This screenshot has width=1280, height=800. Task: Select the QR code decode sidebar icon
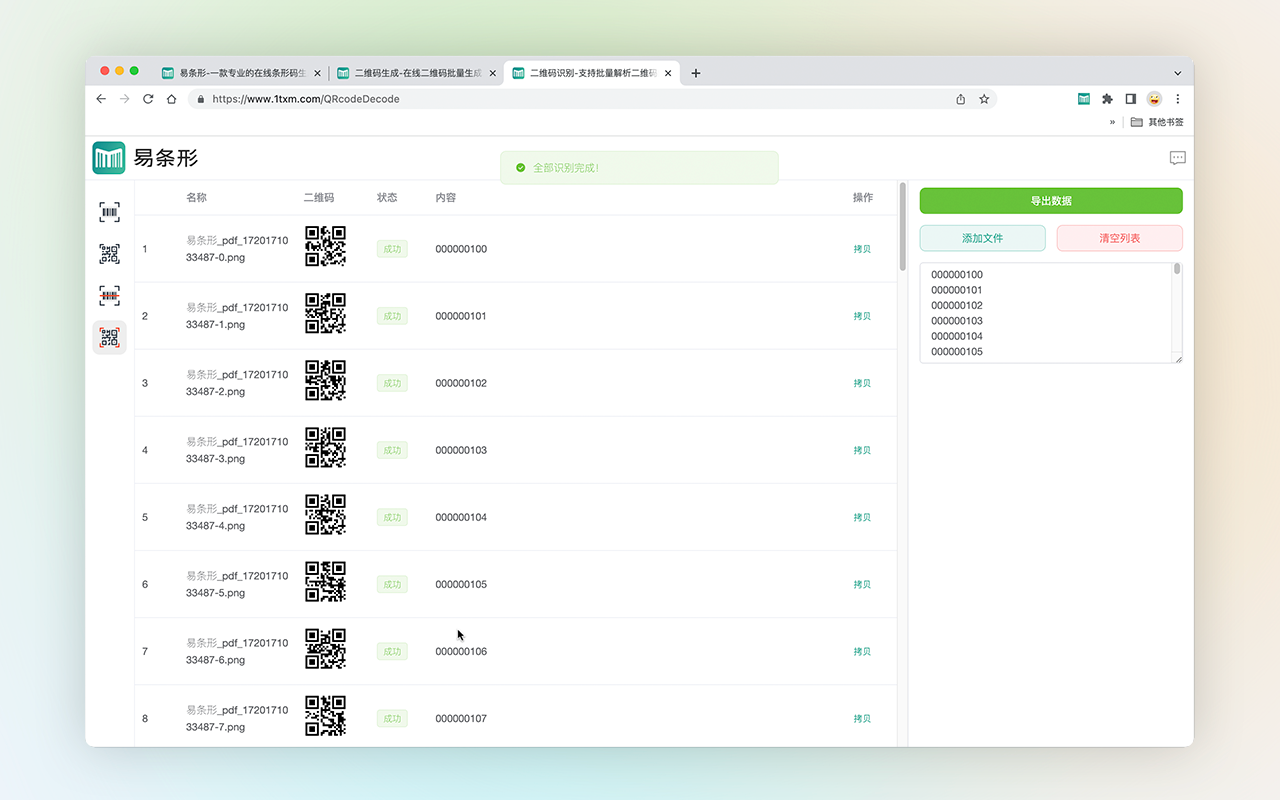tap(109, 337)
